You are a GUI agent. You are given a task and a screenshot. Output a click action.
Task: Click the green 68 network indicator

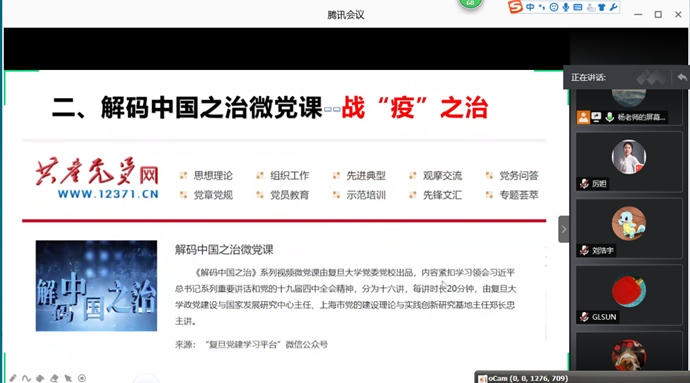click(x=470, y=4)
